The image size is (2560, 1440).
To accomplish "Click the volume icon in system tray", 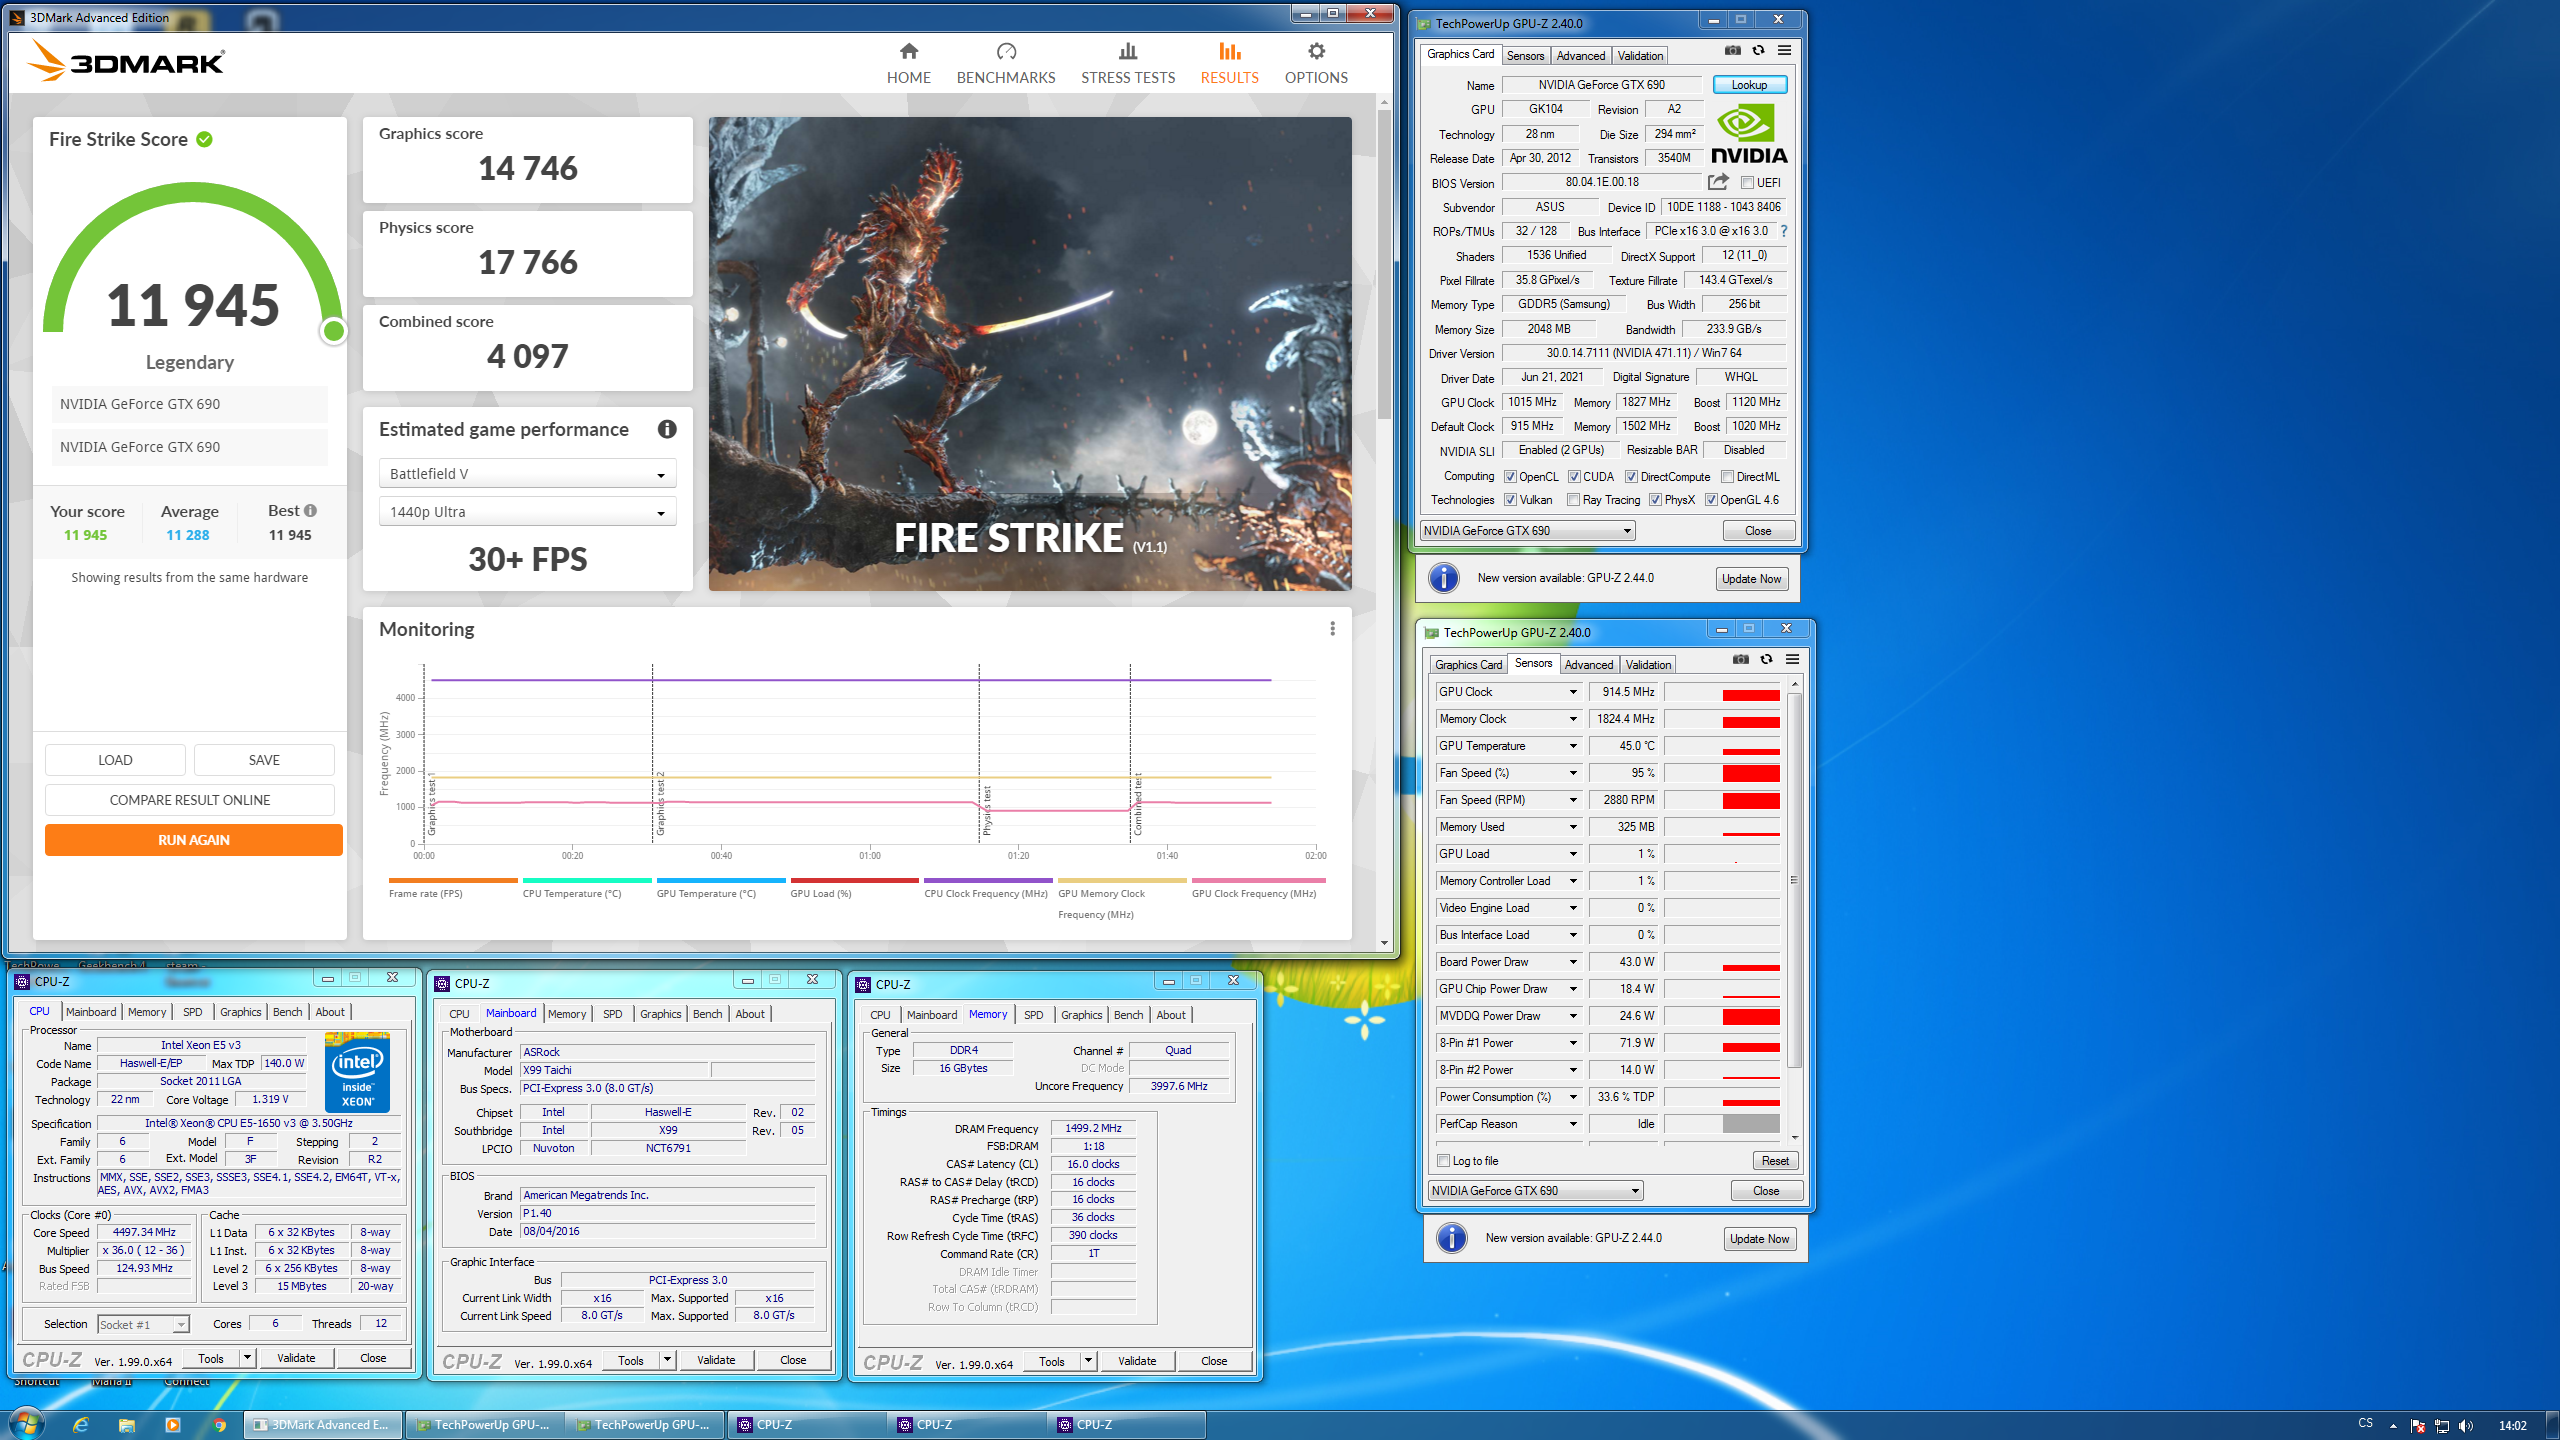I will (x=2465, y=1426).
